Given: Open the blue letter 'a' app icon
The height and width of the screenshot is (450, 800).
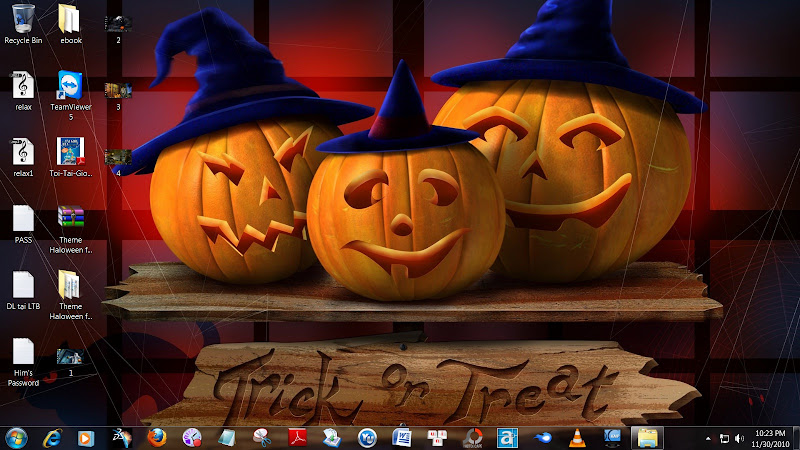Looking at the screenshot, I should [x=507, y=438].
